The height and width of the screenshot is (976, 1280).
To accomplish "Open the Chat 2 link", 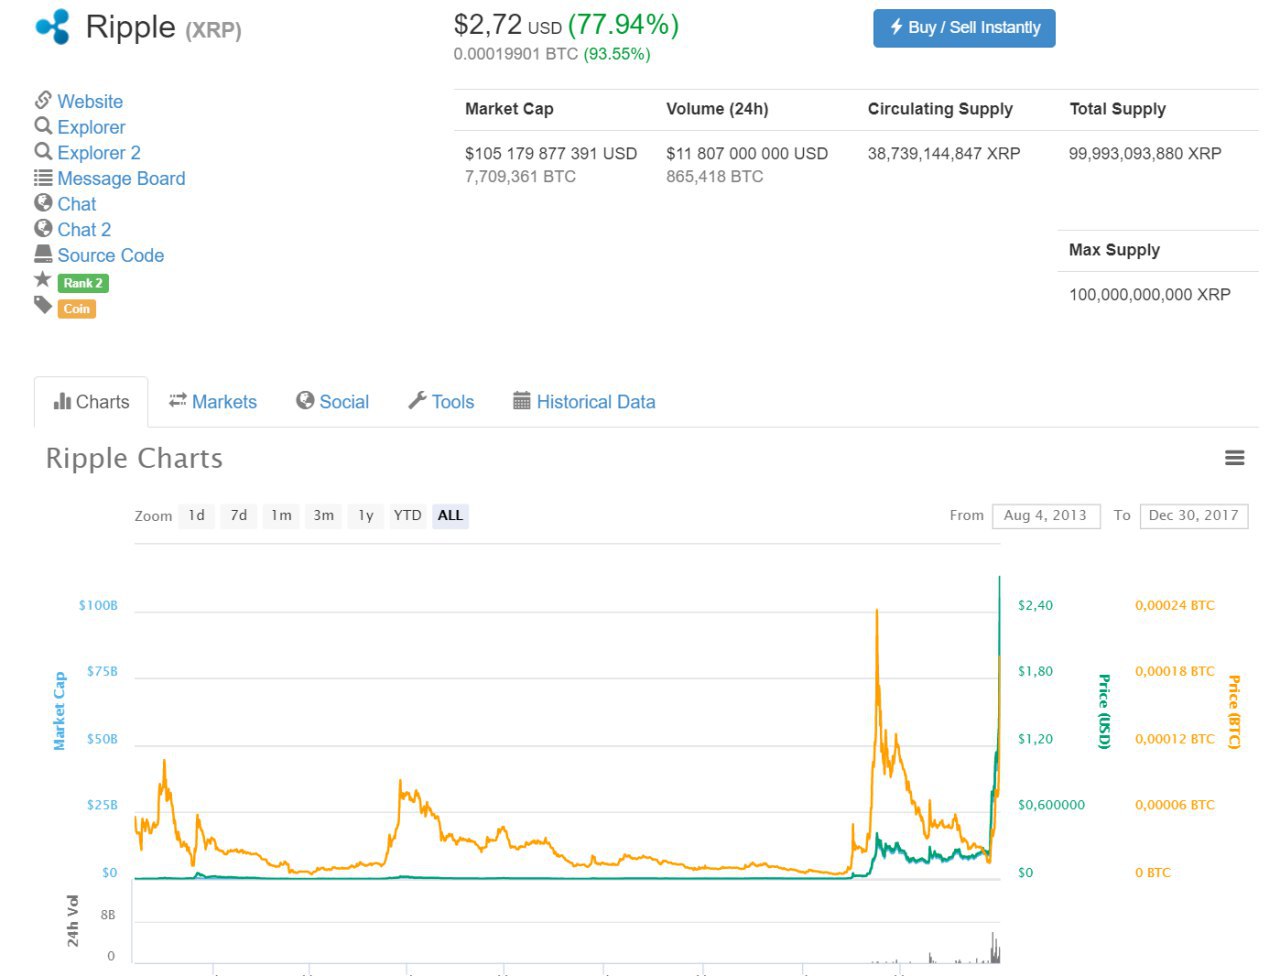I will tap(84, 230).
